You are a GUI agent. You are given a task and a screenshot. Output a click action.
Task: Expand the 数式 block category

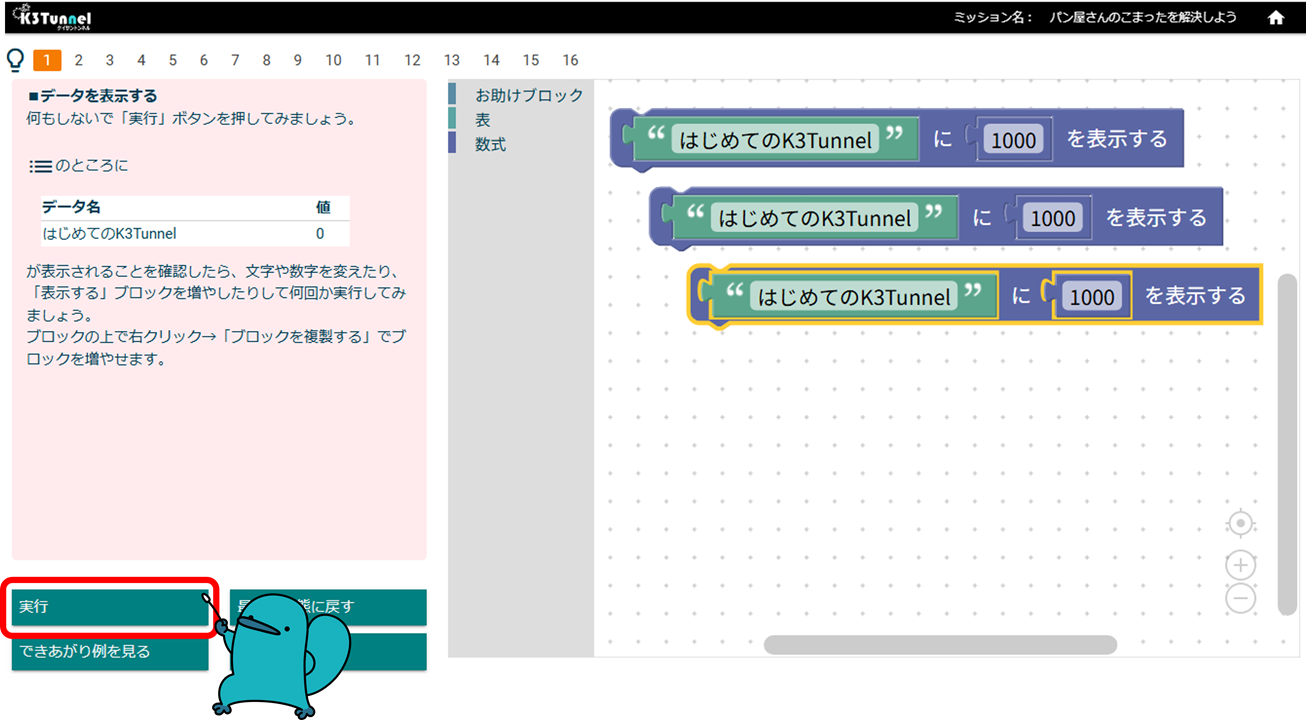[x=490, y=144]
